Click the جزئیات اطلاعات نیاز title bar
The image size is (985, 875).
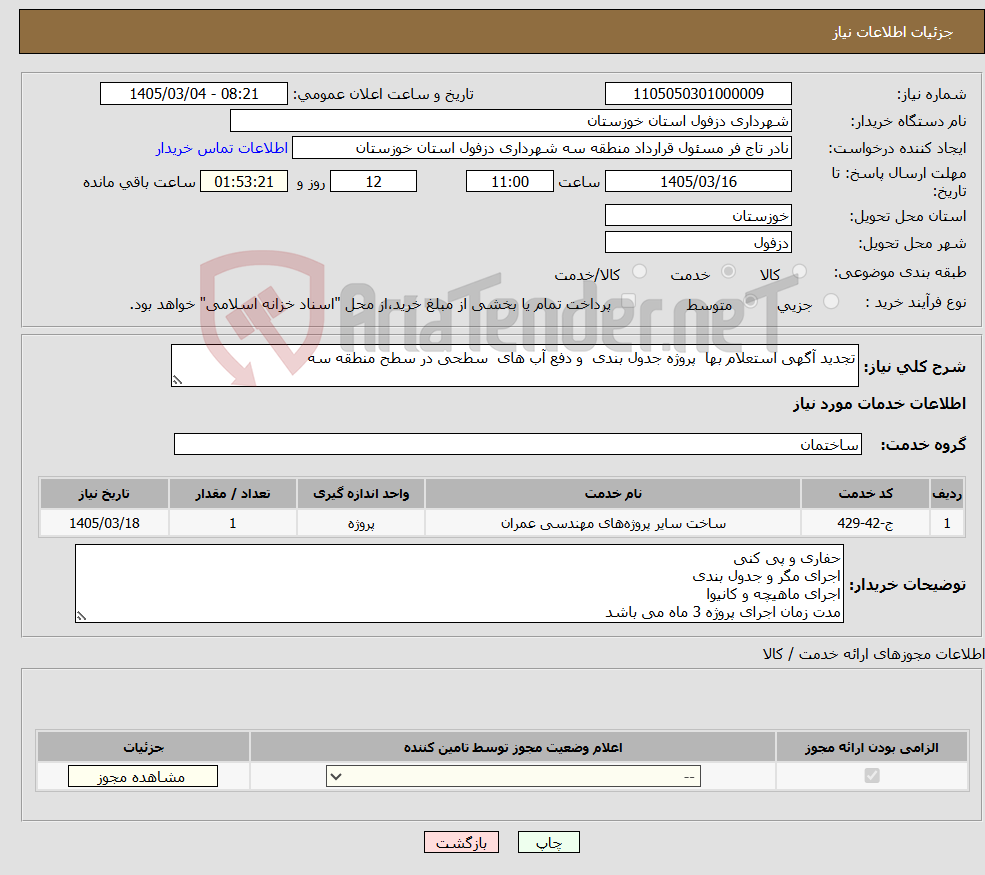[502, 31]
